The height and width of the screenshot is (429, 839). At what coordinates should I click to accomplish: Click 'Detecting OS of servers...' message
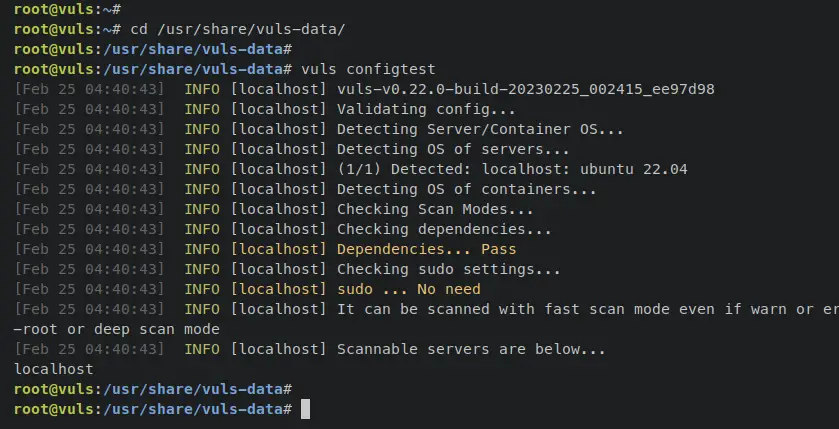(x=453, y=149)
